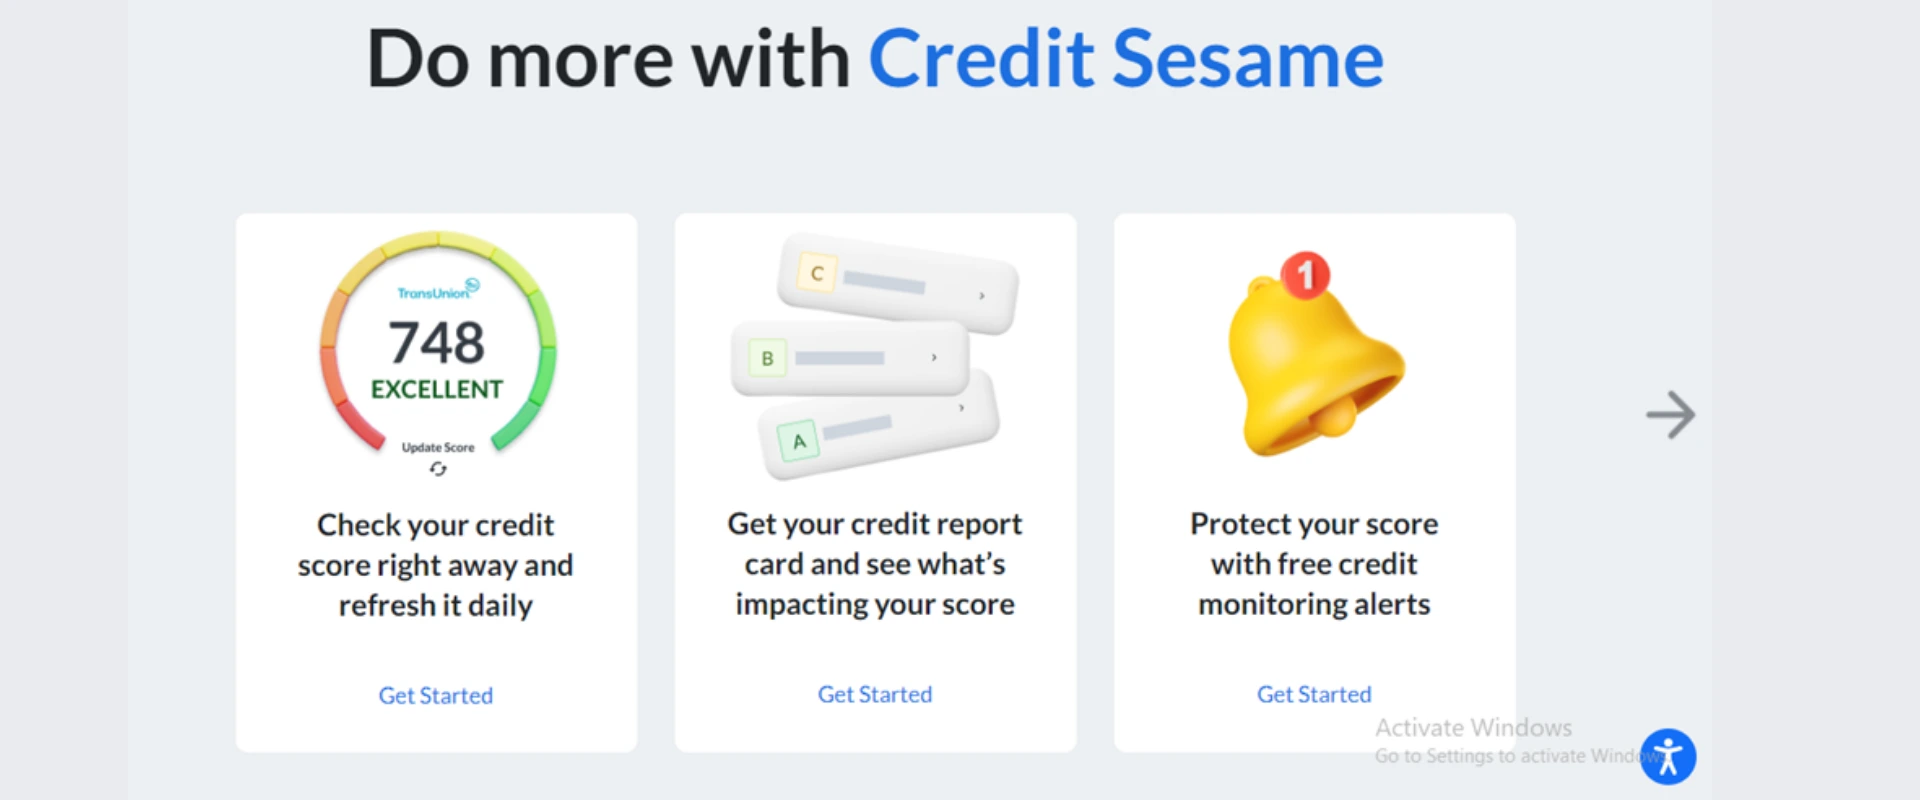Click Get Started under credit report card
This screenshot has height=800, width=1920.
[x=875, y=694]
